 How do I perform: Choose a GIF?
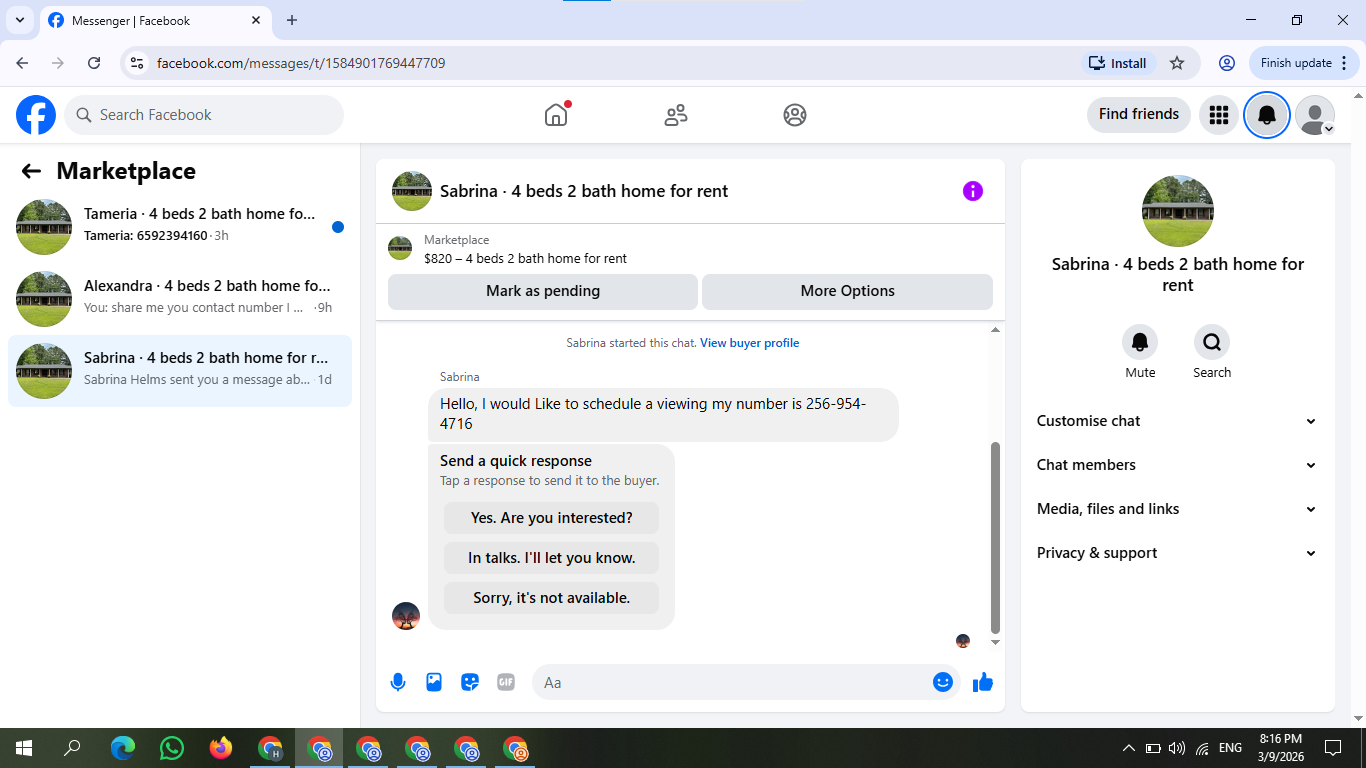506,682
